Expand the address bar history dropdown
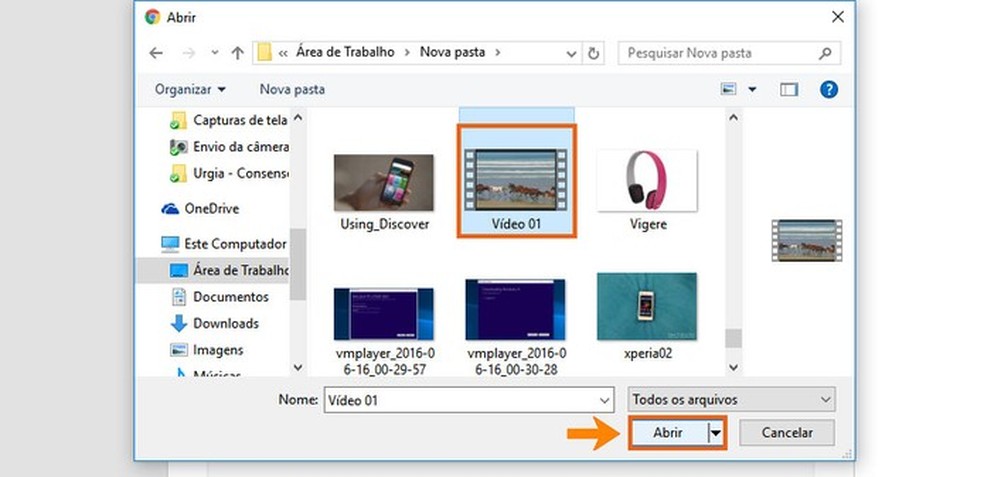Viewport: 984px width, 477px height. pos(571,53)
